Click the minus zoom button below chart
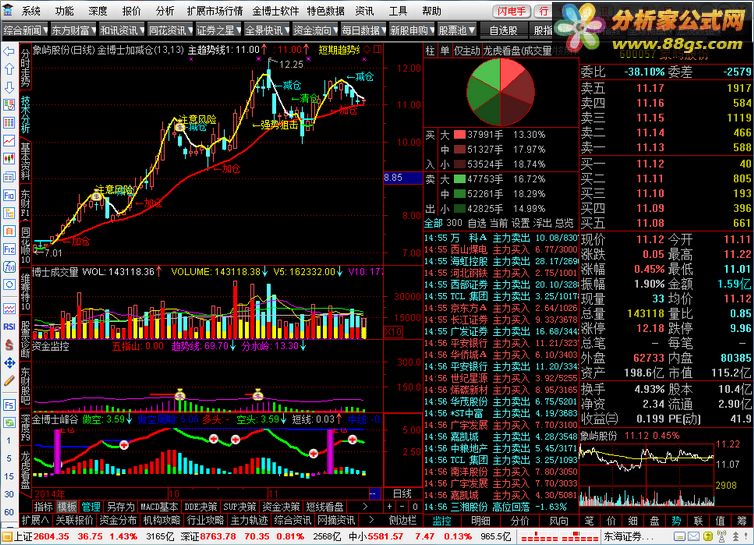The width and height of the screenshot is (754, 545). click(x=402, y=507)
